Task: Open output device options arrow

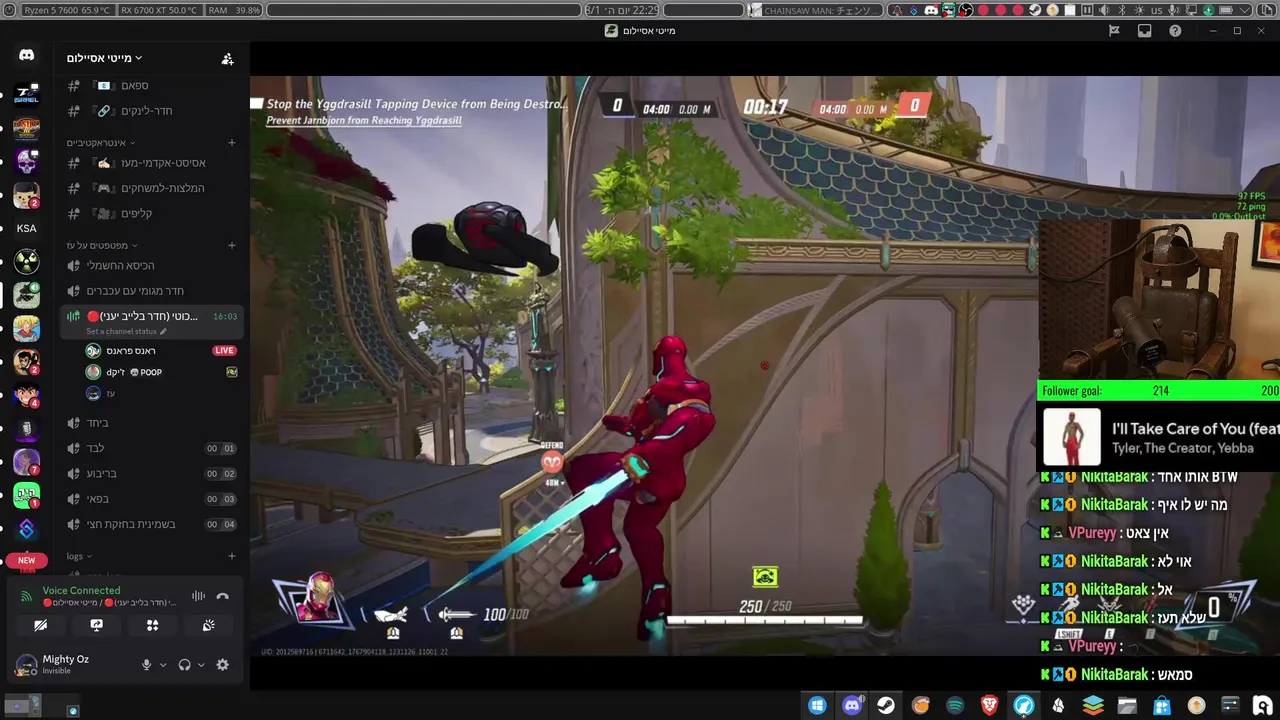Action: (201, 665)
